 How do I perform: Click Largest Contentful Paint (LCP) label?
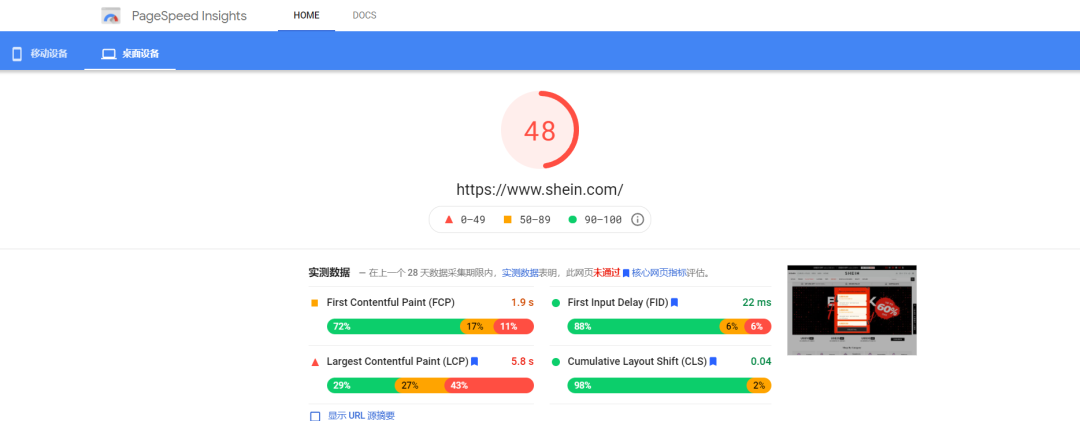[397, 361]
